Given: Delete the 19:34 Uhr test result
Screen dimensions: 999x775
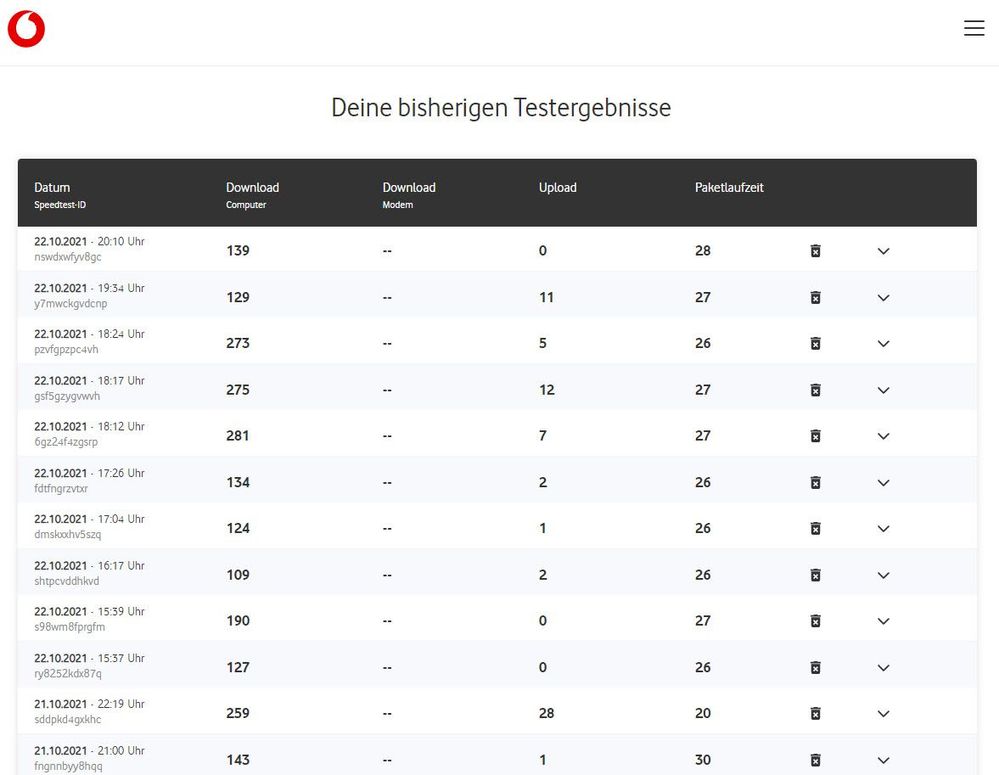Looking at the screenshot, I should pos(815,297).
